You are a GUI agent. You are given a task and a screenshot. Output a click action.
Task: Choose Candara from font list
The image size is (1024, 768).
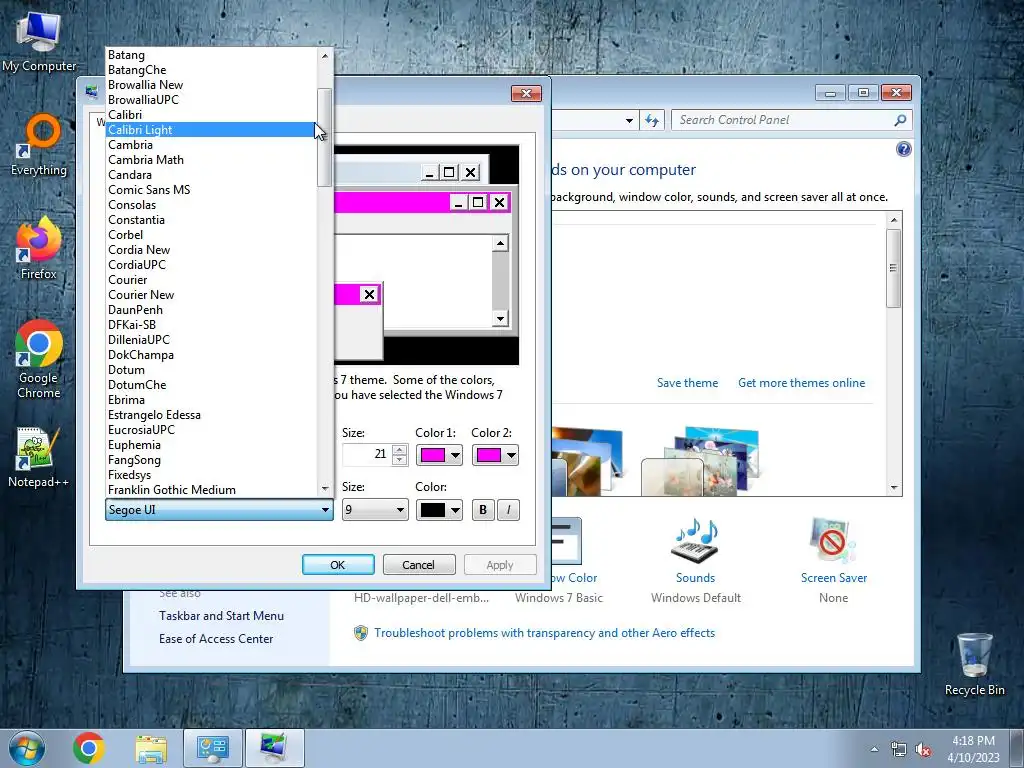pos(210,175)
